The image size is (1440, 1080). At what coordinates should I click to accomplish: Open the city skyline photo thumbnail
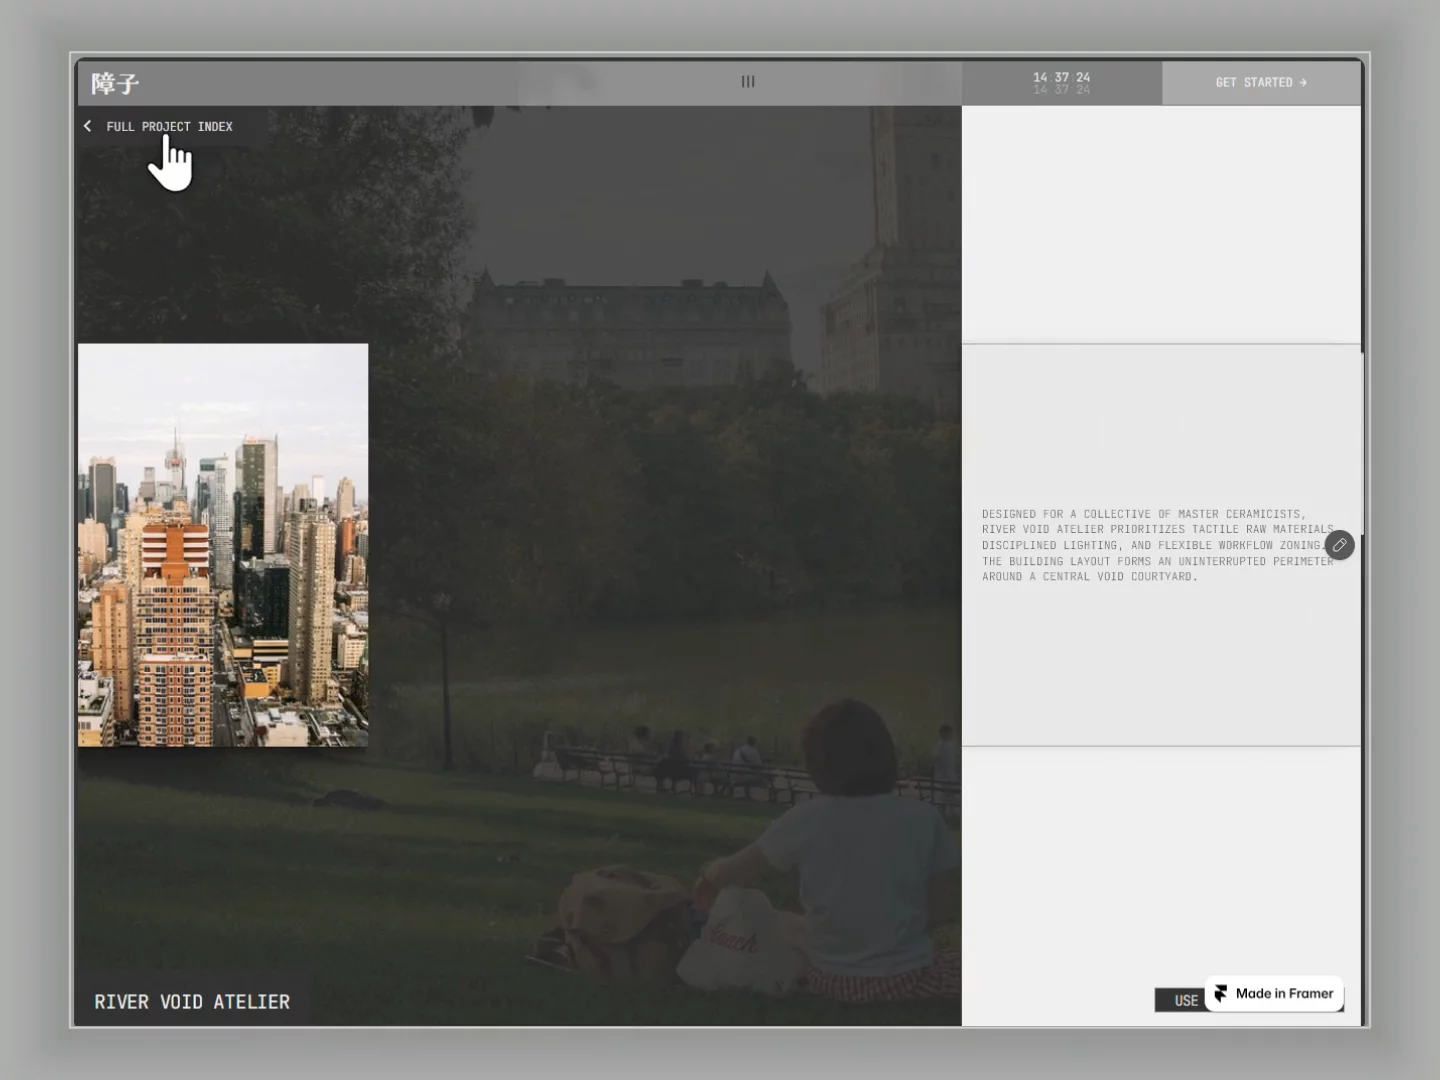point(223,545)
